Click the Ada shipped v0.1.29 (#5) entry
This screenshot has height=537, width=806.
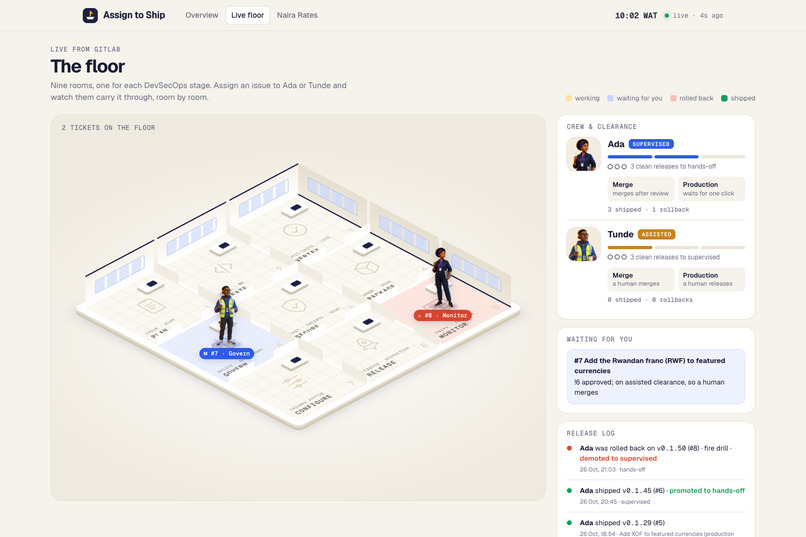656,528
